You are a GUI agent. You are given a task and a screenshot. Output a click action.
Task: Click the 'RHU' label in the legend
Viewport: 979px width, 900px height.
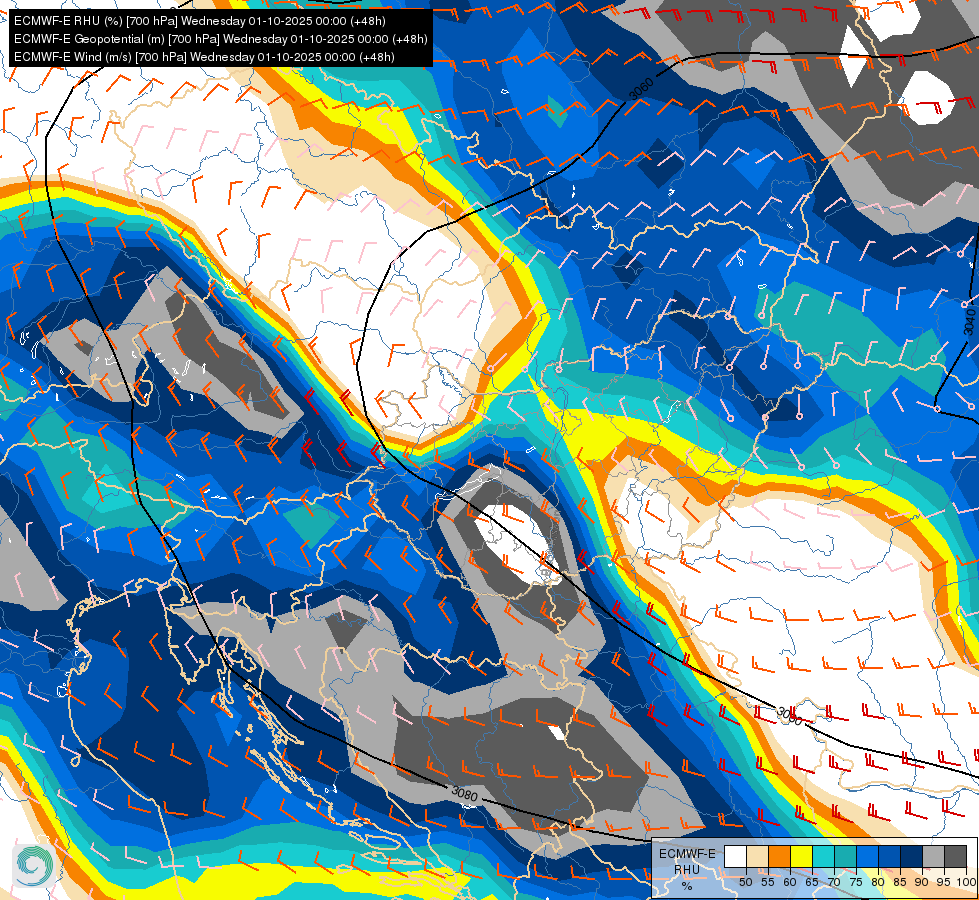(687, 870)
